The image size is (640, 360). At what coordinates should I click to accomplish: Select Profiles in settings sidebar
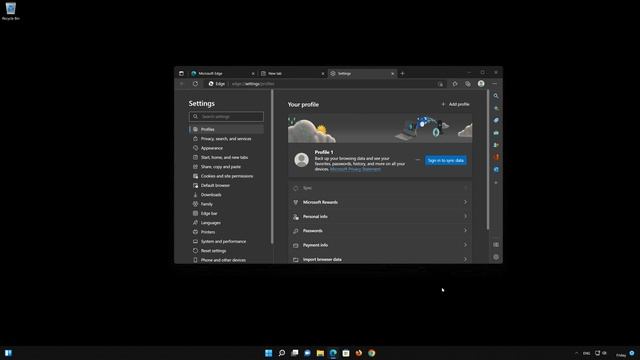pos(226,129)
